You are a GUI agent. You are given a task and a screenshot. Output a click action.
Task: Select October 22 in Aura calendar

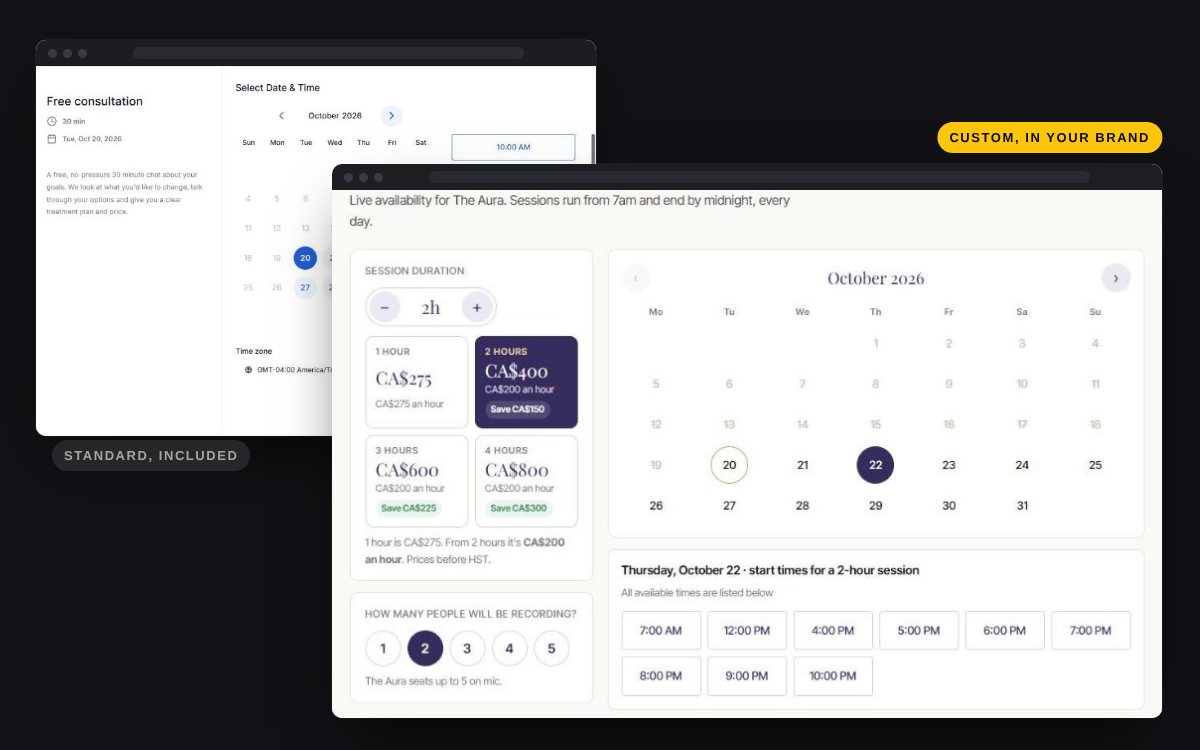pos(875,465)
